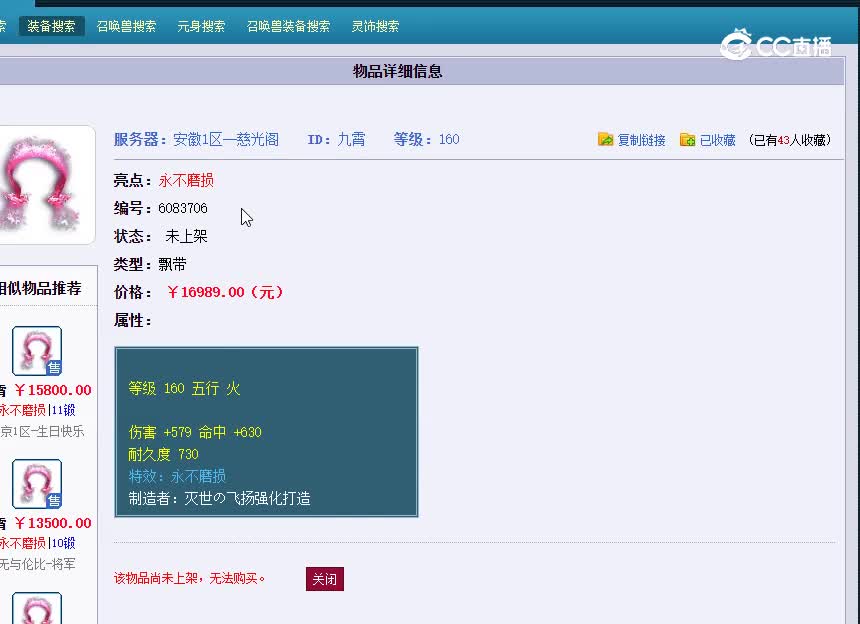Click the ￥13500.00 price text

tap(53, 523)
